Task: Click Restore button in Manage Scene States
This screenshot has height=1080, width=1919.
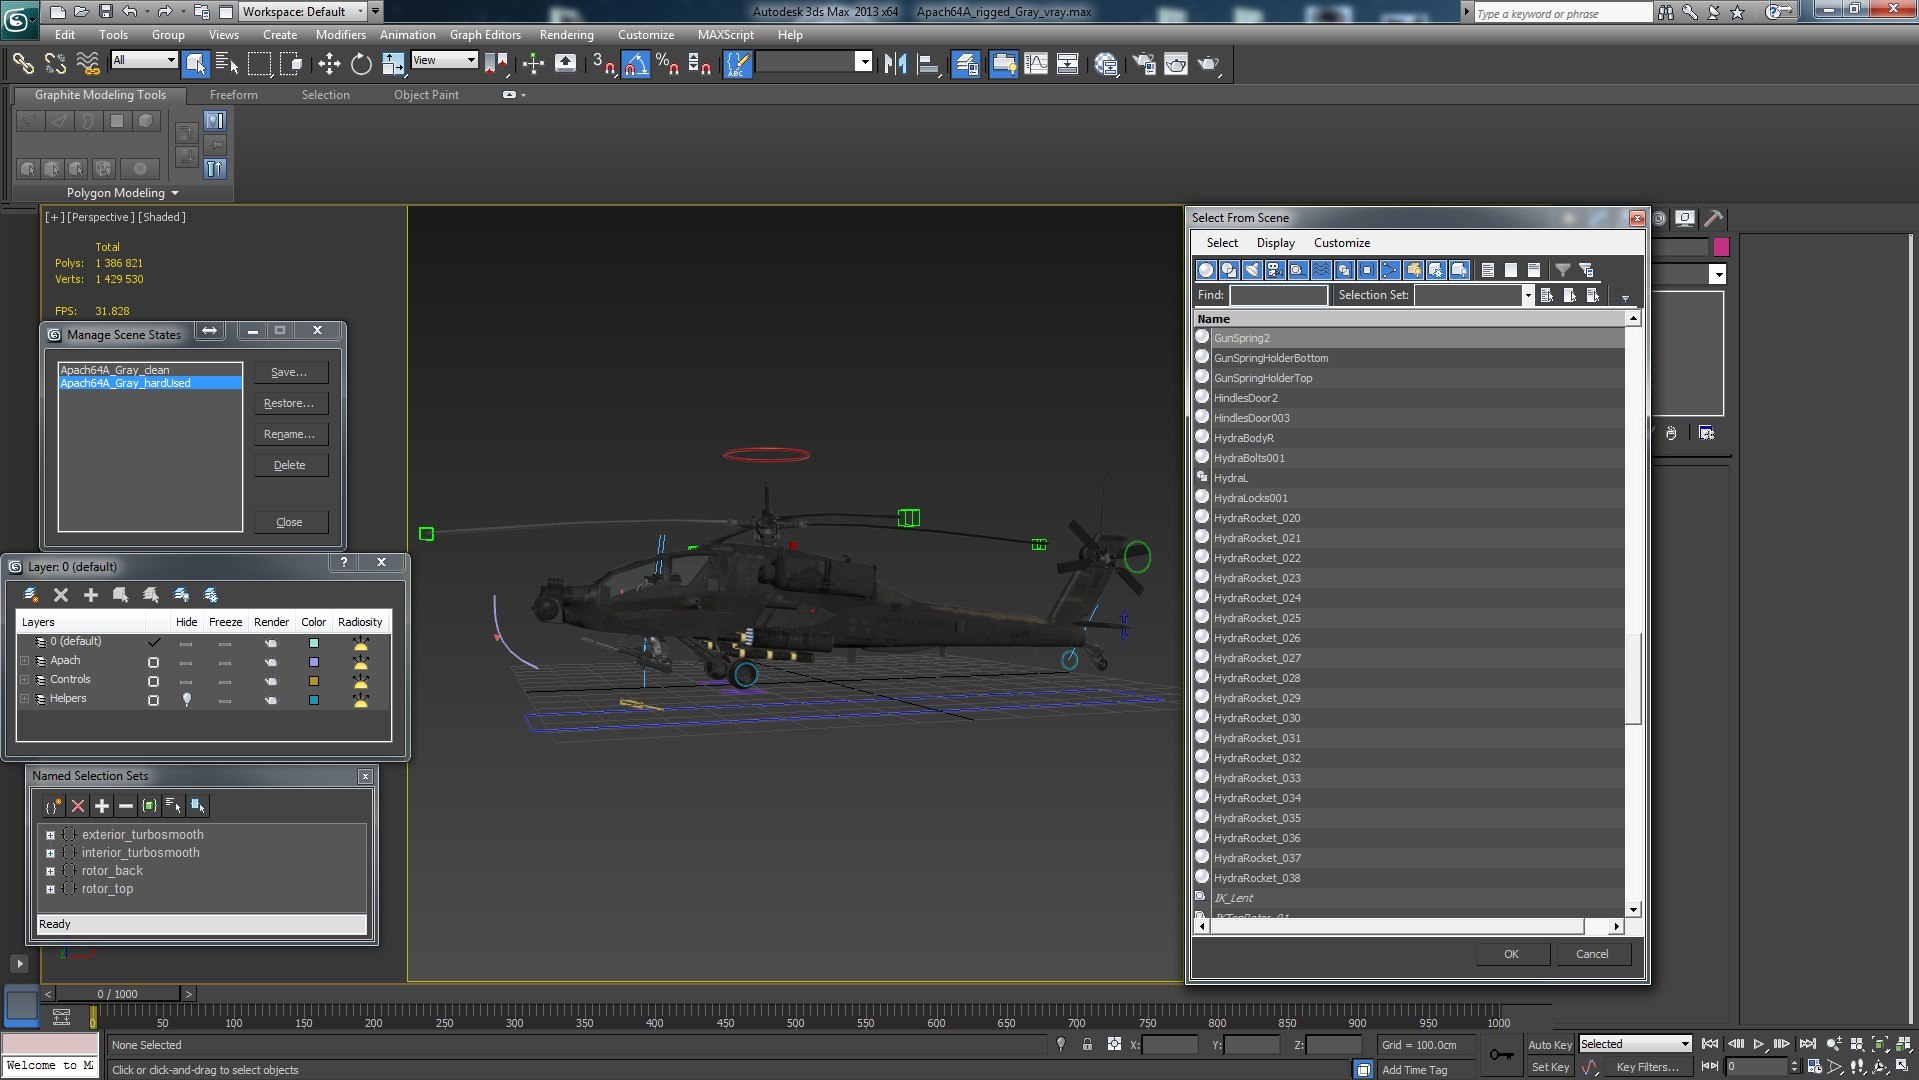Action: [290, 403]
